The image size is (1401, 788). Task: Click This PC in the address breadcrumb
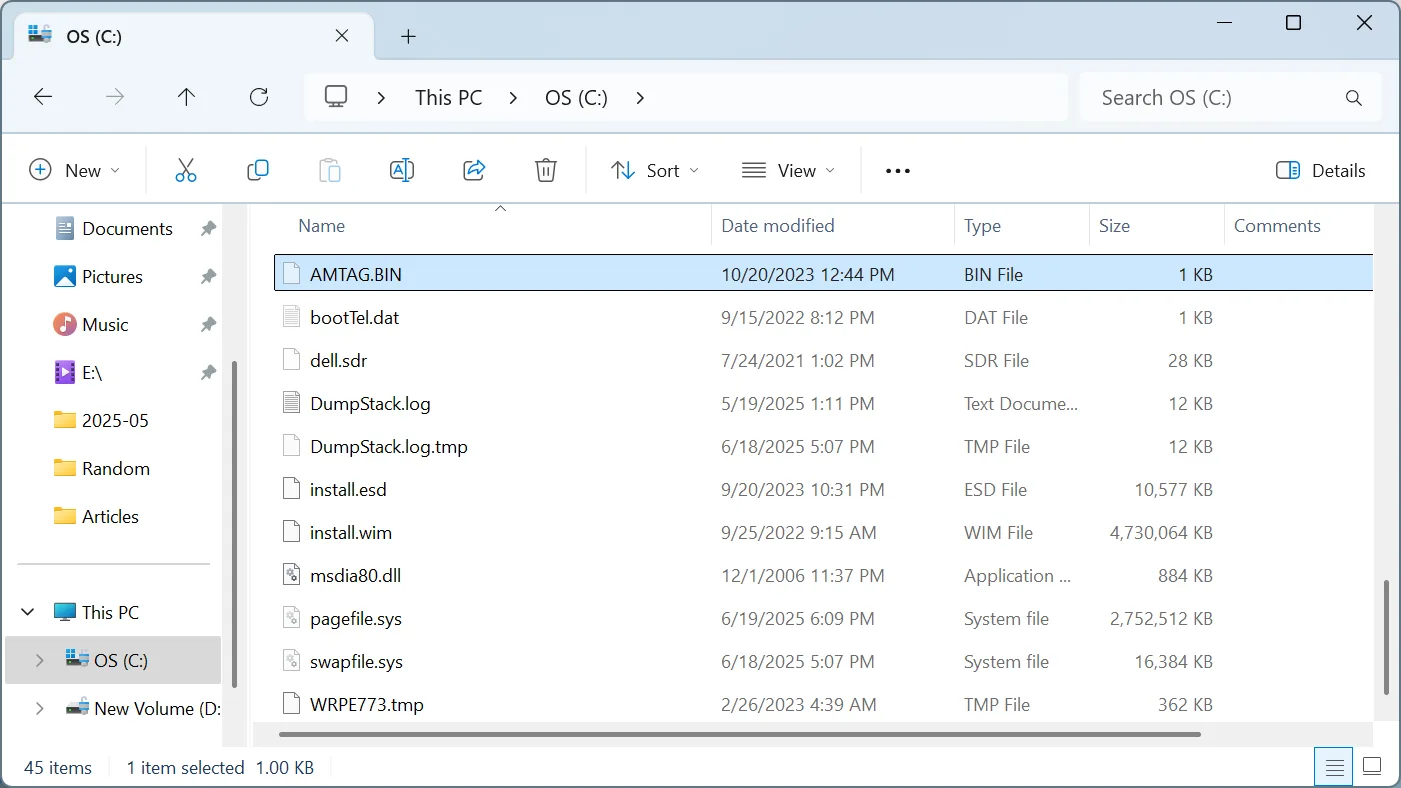click(449, 98)
